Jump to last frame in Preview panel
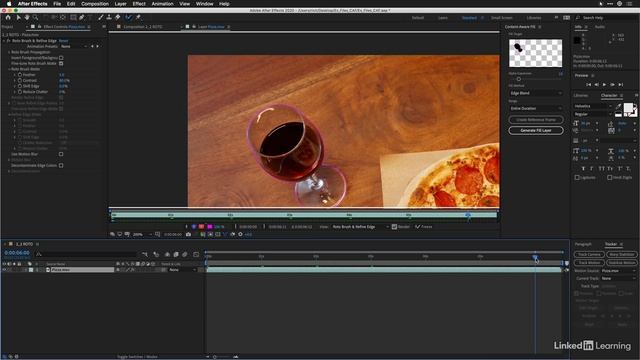This screenshot has width=640, height=360. [621, 84]
